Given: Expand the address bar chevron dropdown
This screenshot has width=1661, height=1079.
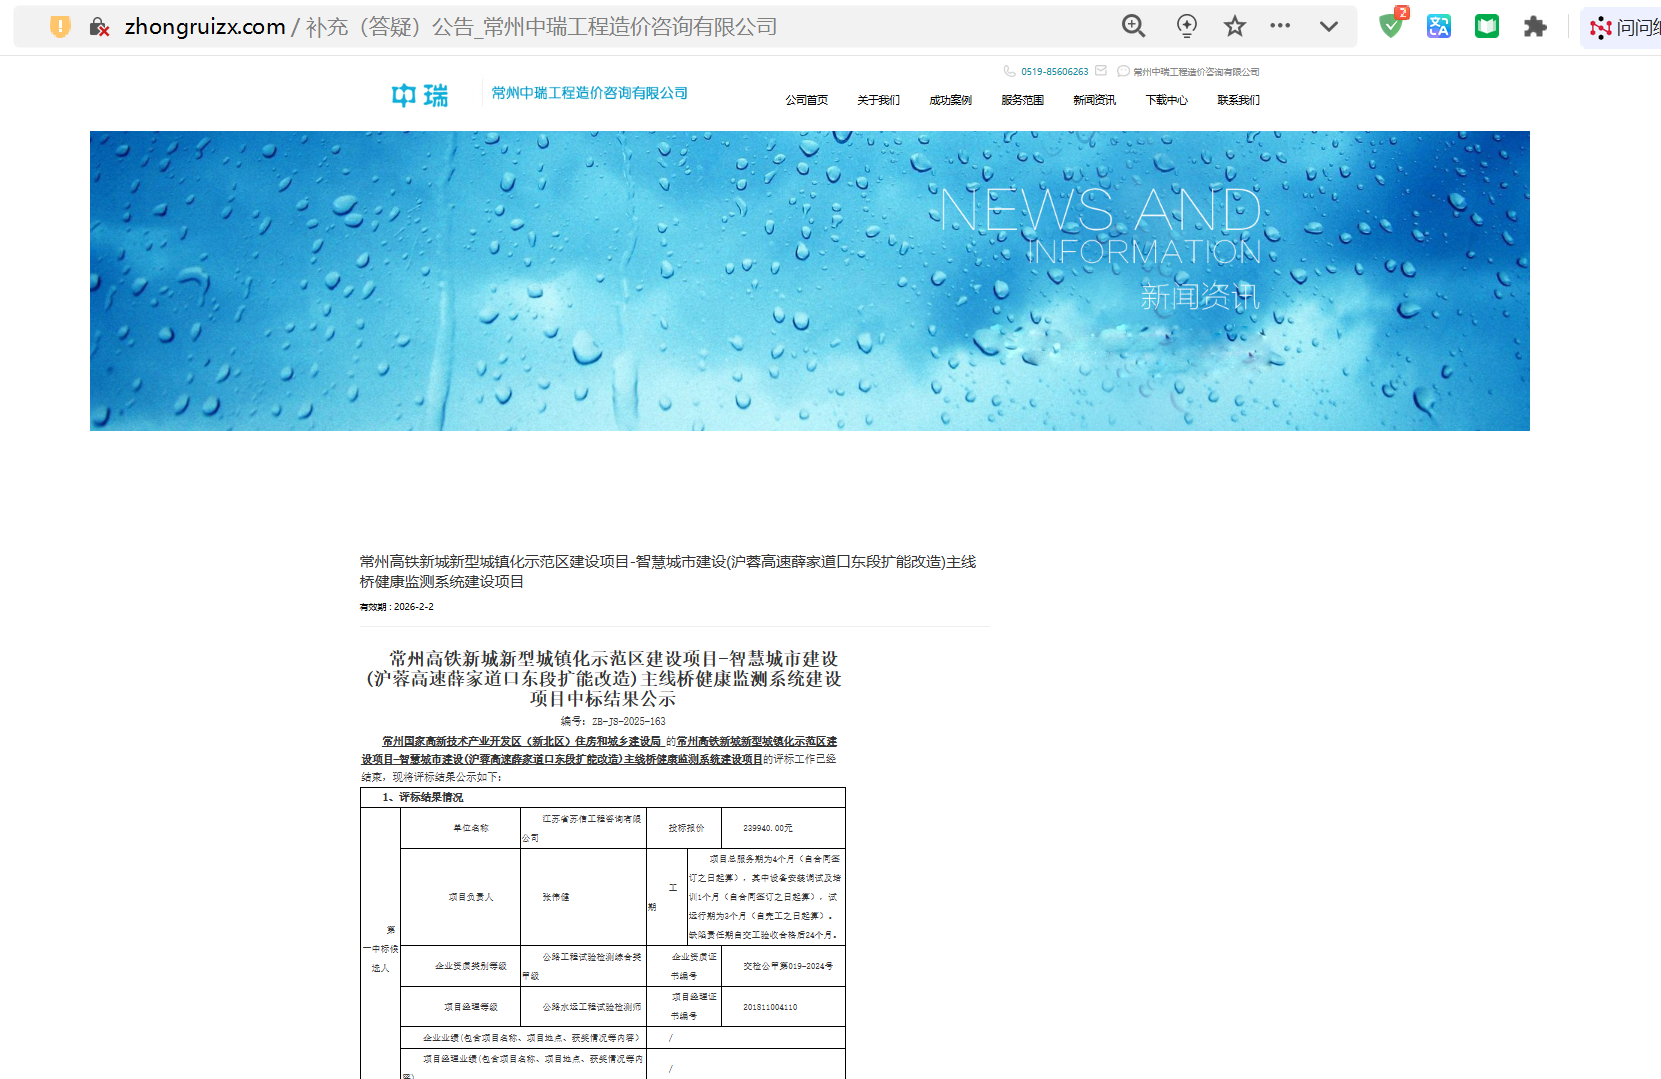Looking at the screenshot, I should [1328, 26].
